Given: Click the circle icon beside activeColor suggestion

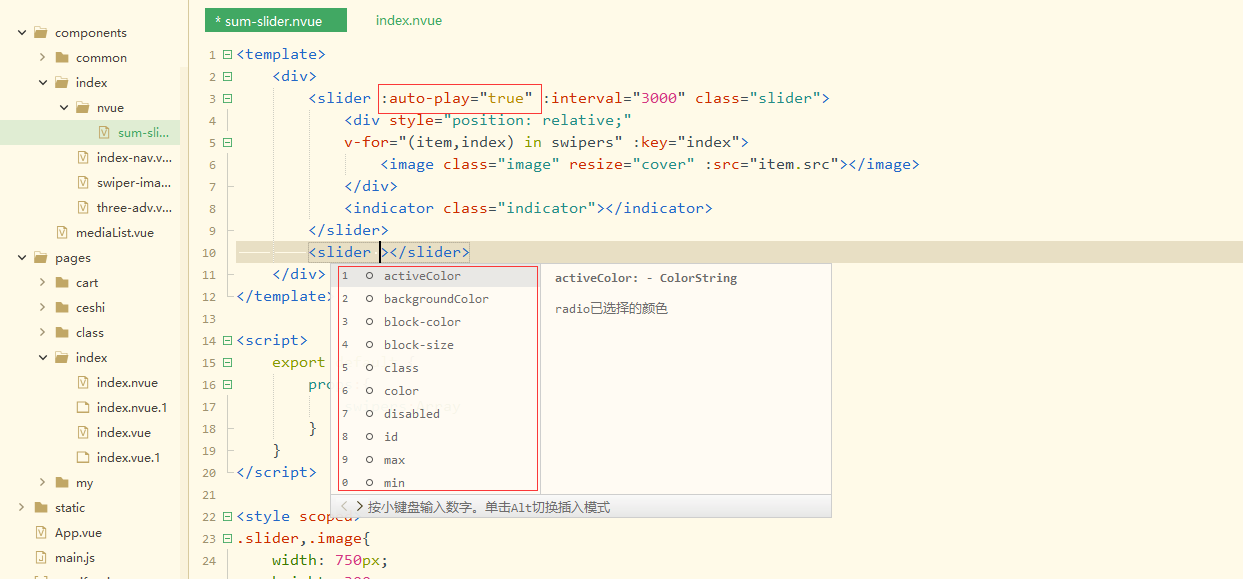Looking at the screenshot, I should pos(369,276).
